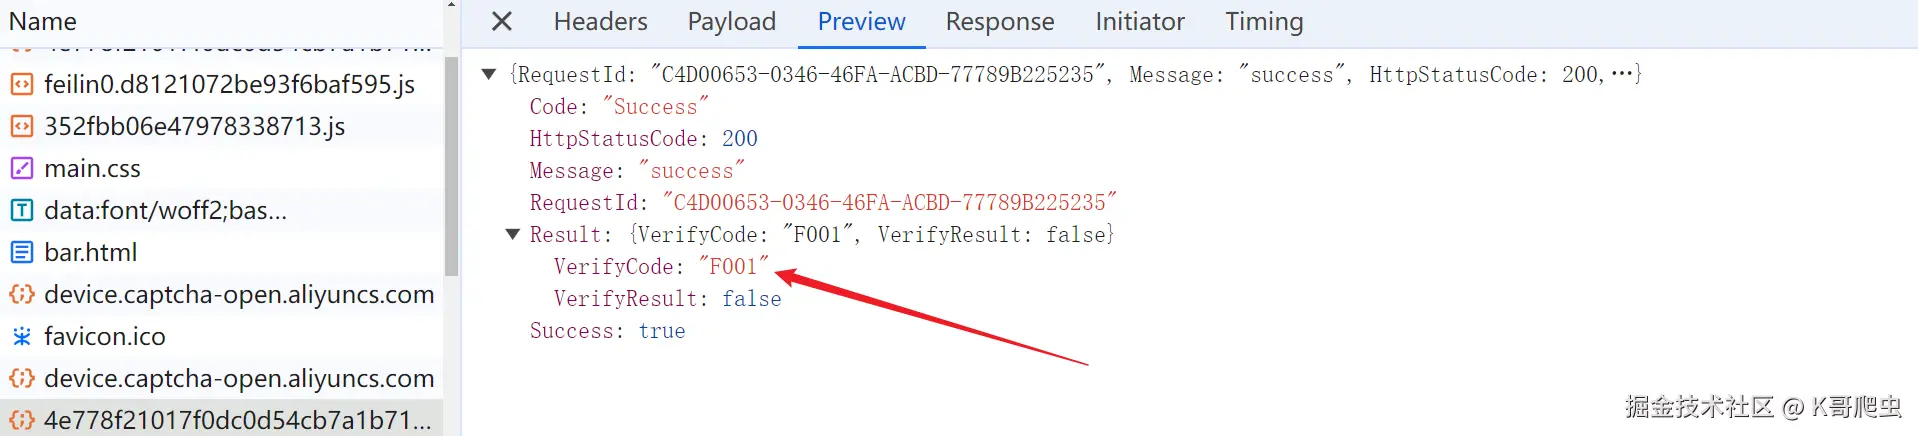
Task: Show the Timing tab
Action: [x=1264, y=22]
